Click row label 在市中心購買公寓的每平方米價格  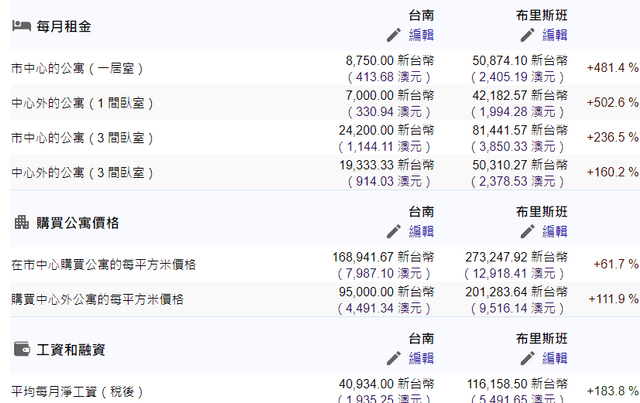pos(103,265)
